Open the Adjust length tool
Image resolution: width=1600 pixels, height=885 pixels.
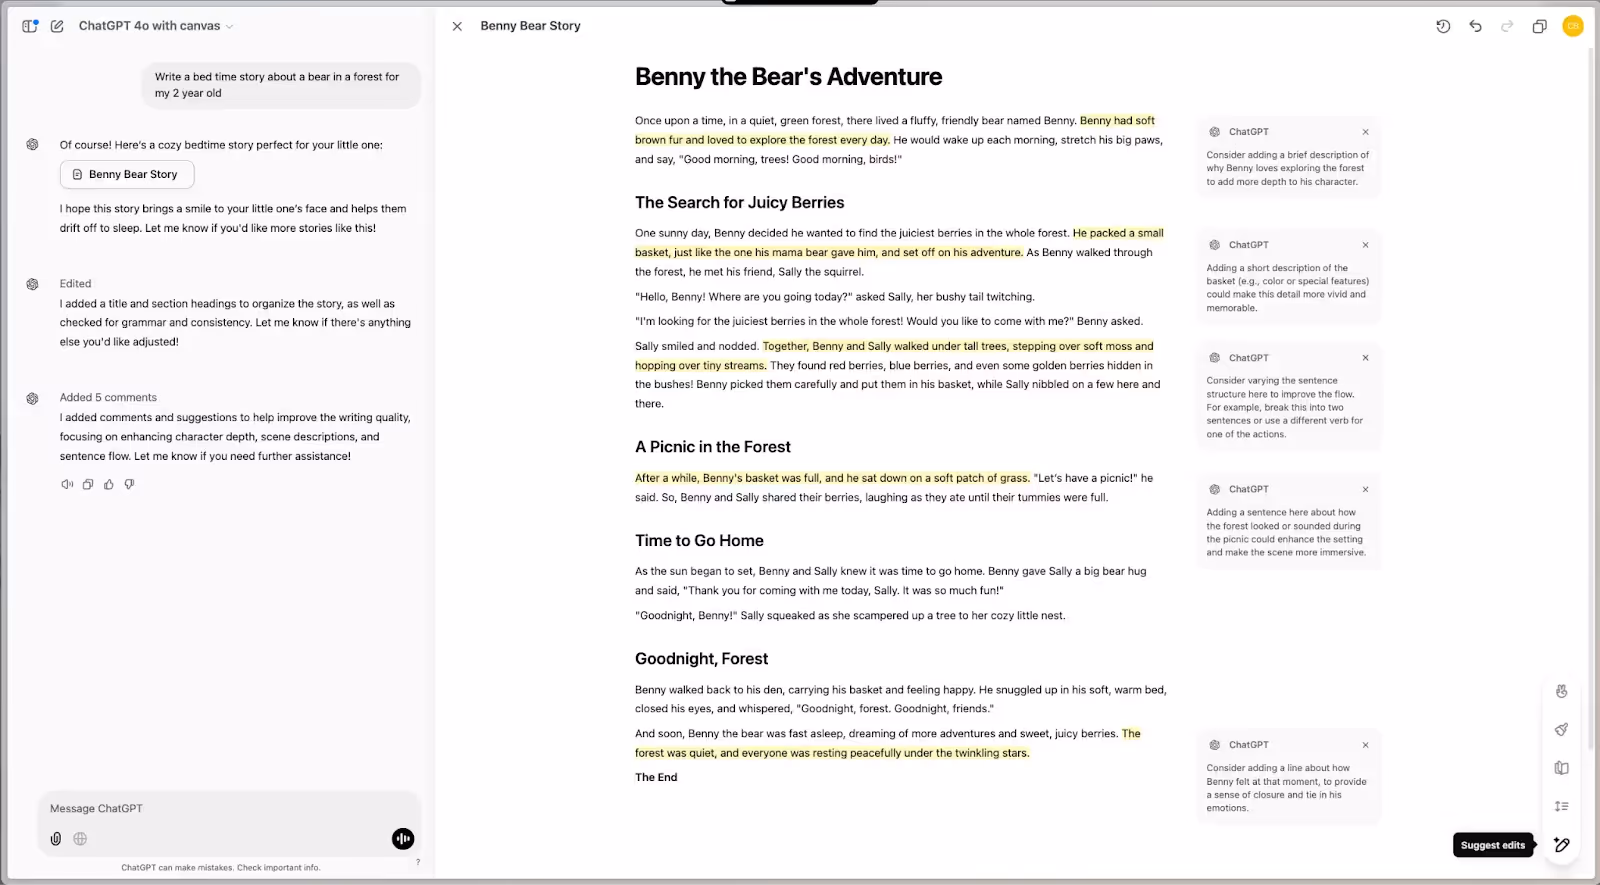tap(1561, 806)
